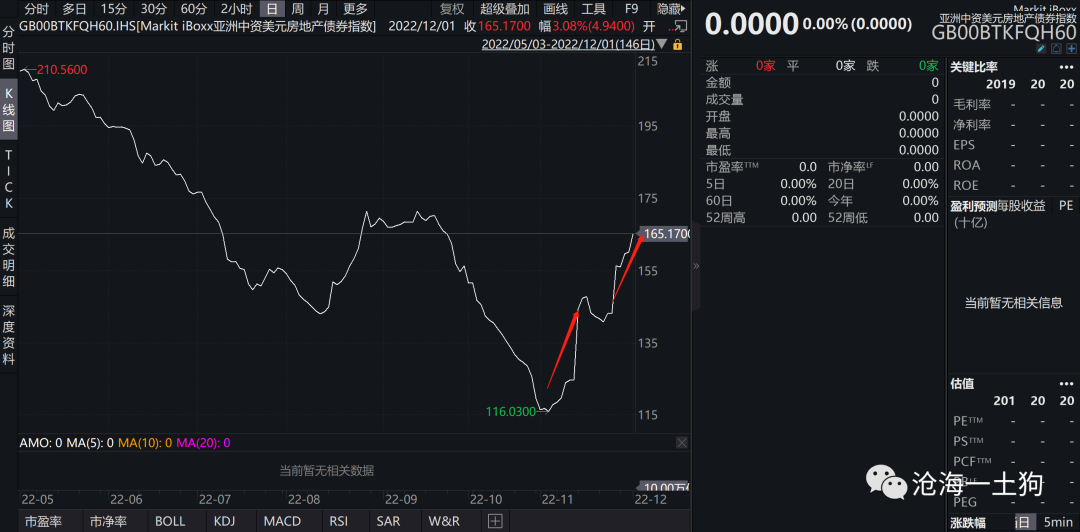1080x532 pixels.
Task: Click the pop-out window icon at chart top right
Action: click(x=680, y=25)
